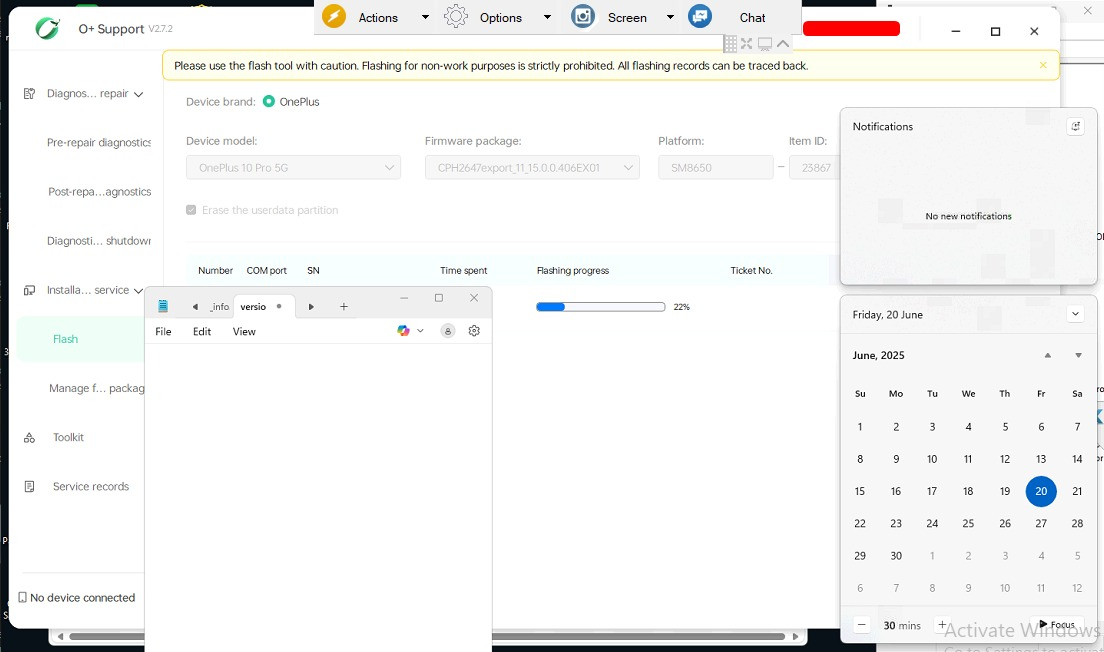
Task: Open the File menu in Notepad
Action: tap(163, 332)
